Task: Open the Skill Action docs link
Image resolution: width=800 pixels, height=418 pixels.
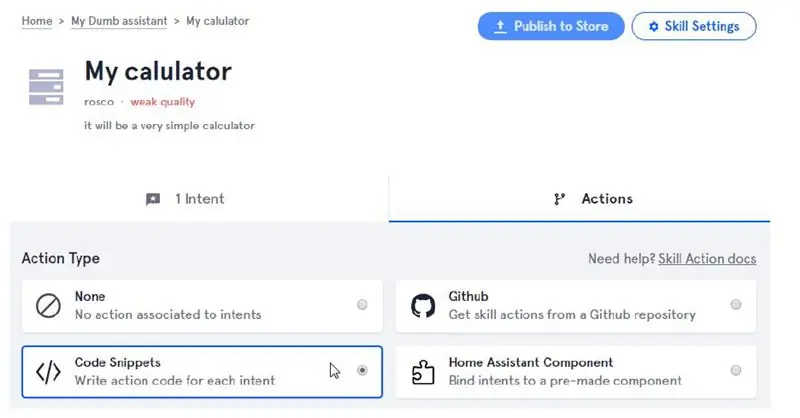Action: pos(707,259)
